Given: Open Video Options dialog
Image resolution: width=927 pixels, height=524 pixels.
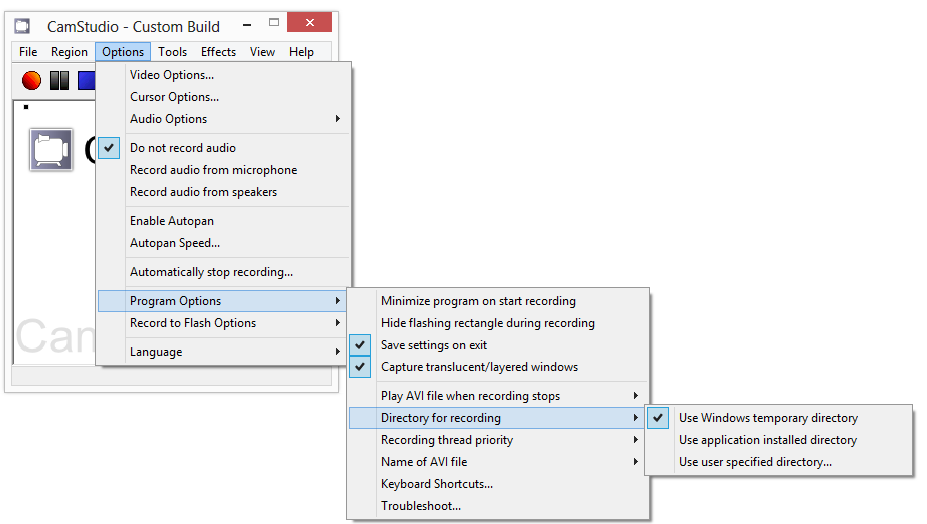Looking at the screenshot, I should coord(172,75).
